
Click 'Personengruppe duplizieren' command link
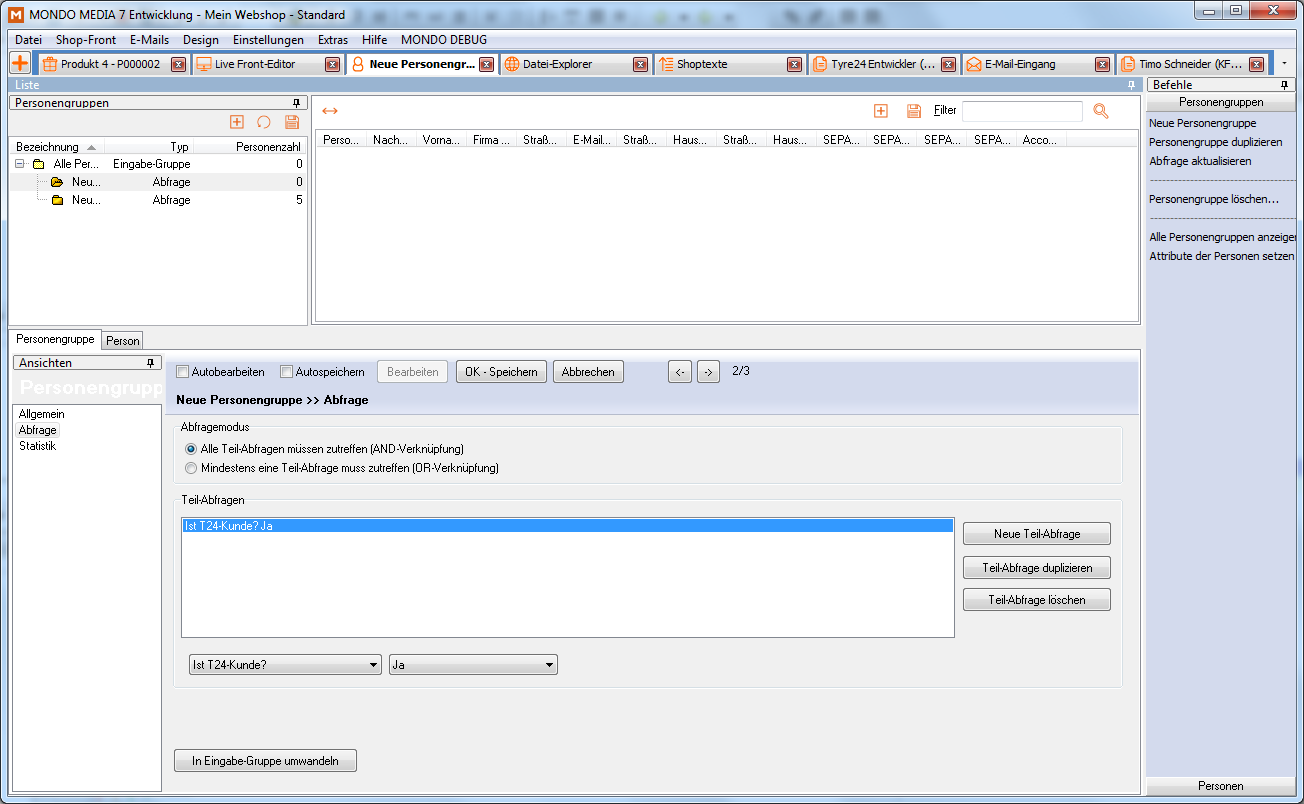click(1215, 142)
